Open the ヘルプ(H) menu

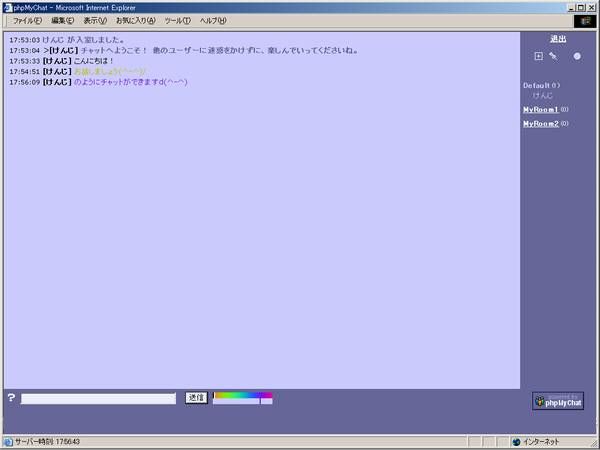click(x=213, y=21)
